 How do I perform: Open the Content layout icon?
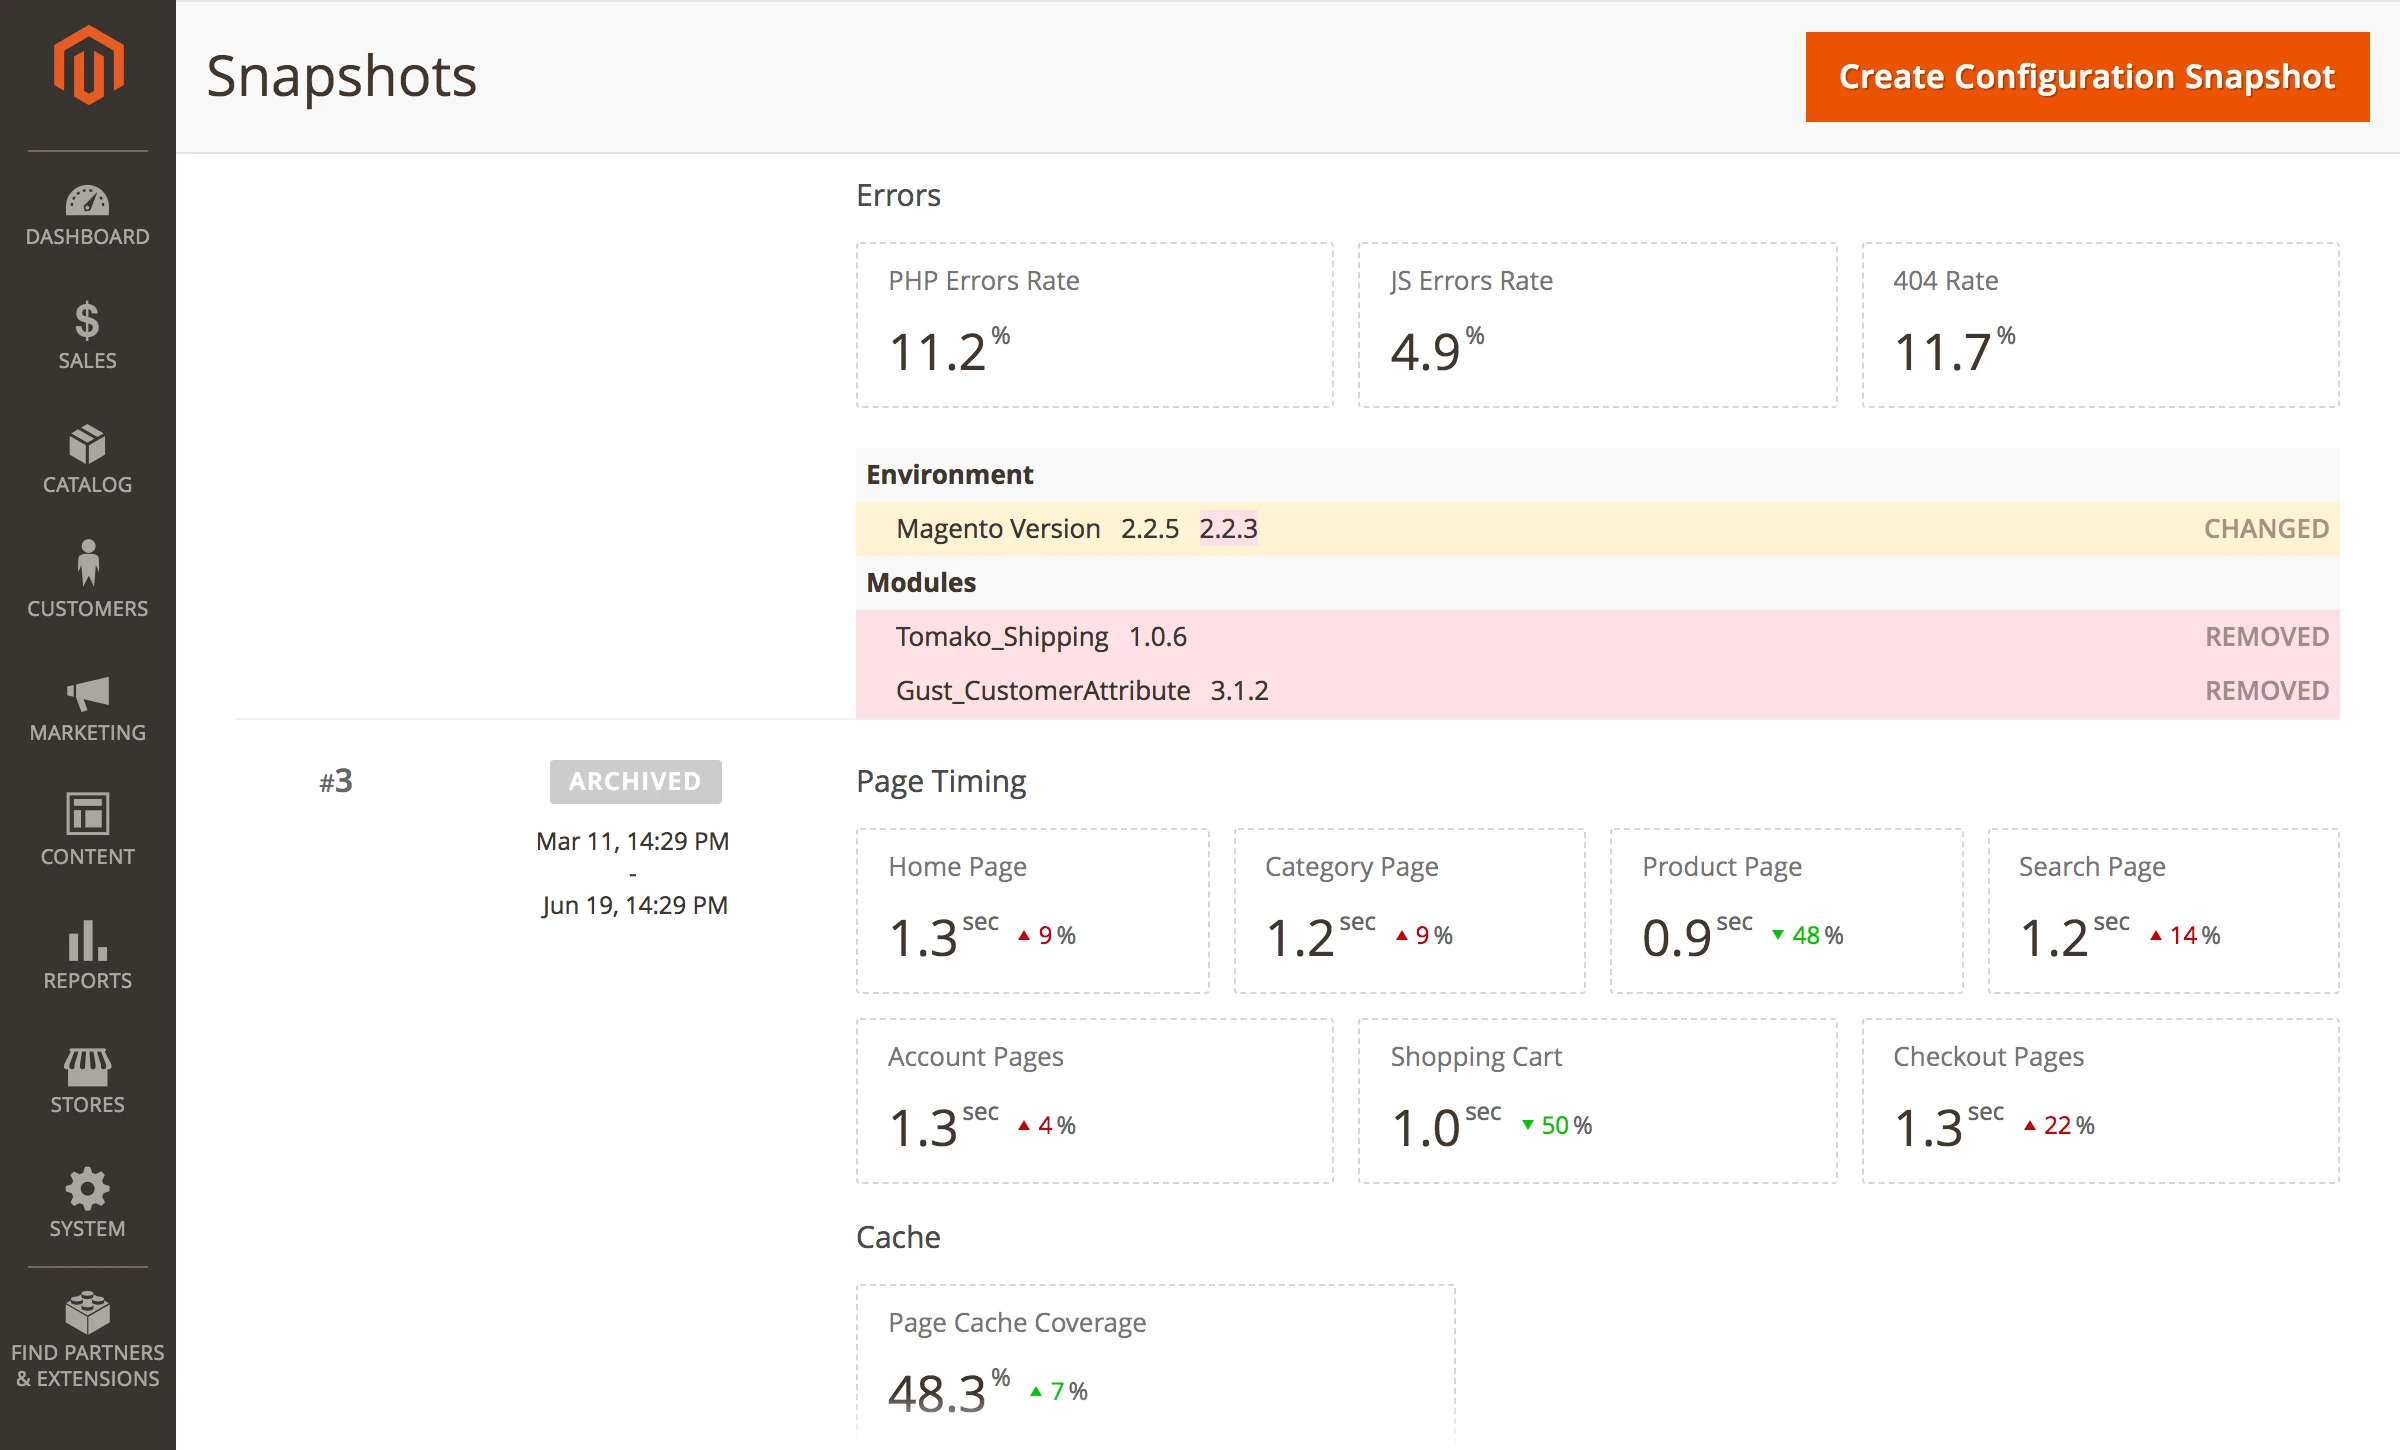click(88, 814)
